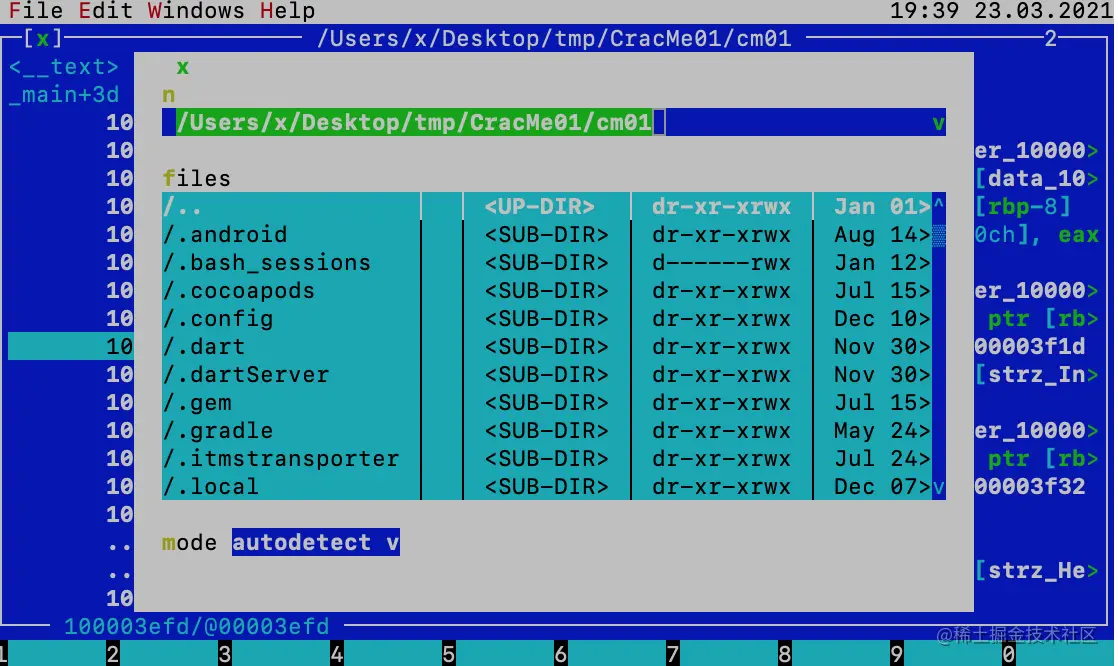
Task: Click the [data_10> reference in the disassembly
Action: tap(1036, 178)
